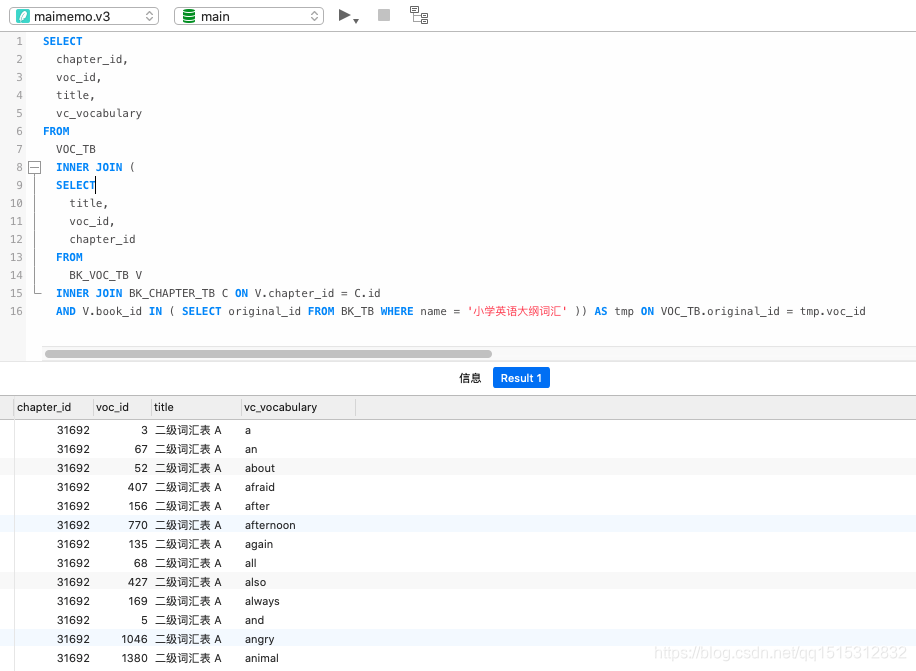916x671 pixels.
Task: Click the horizontal scrollbar of the editor
Action: pos(268,354)
